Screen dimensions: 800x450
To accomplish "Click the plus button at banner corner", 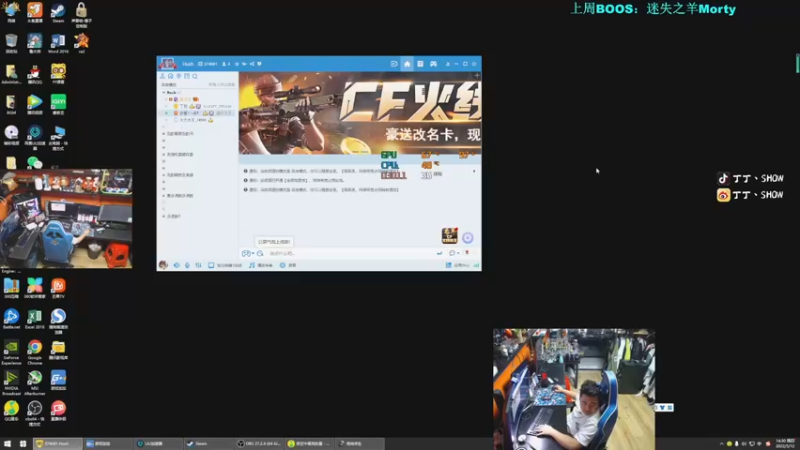I will click(x=477, y=76).
